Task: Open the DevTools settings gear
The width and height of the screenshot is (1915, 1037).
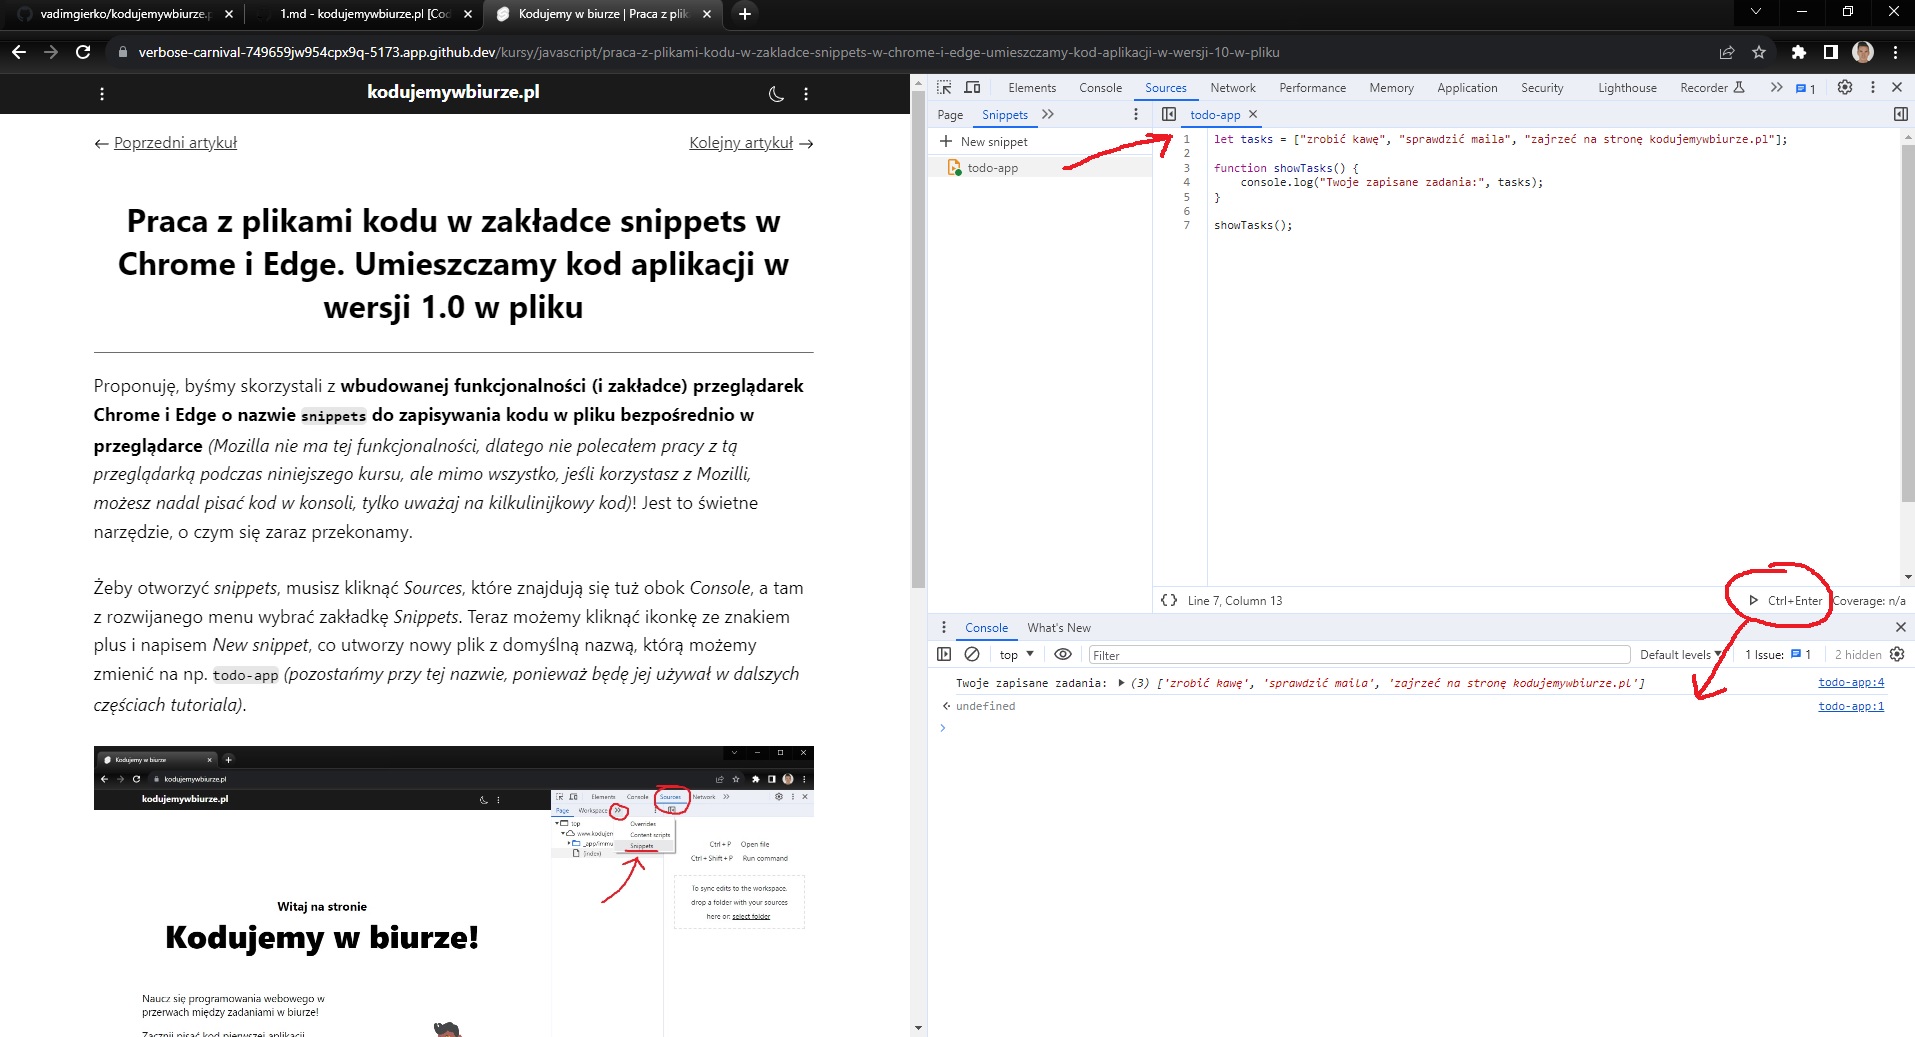Action: coord(1845,88)
